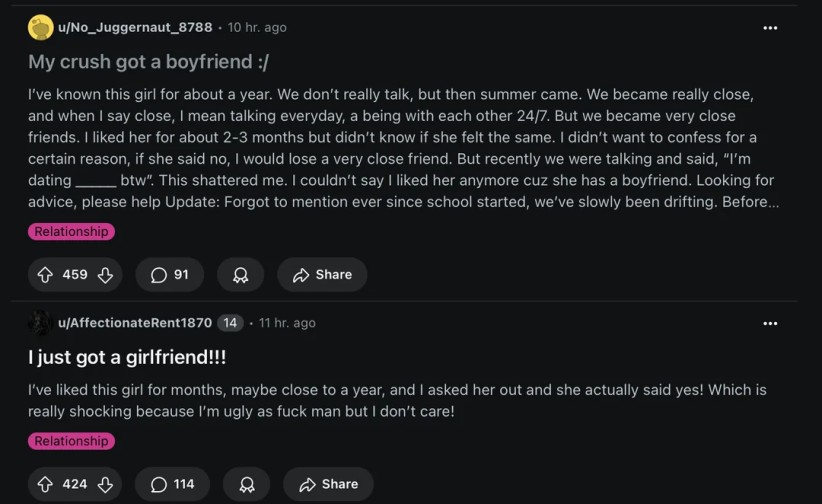Screen dimensions: 822x504
Task: Award the "I just got a girlfriend" post
Action: click(x=246, y=484)
